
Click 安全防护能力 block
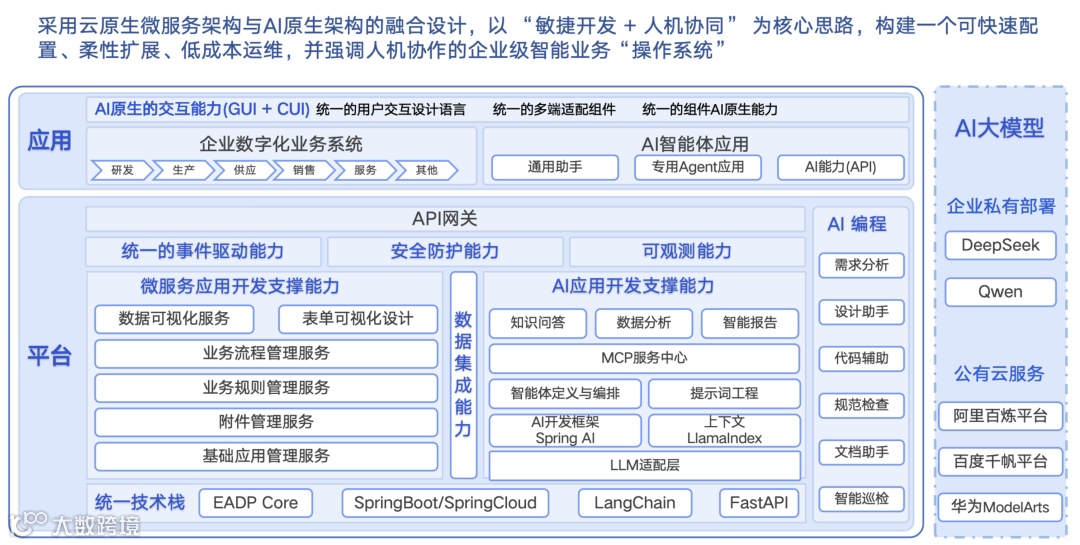(445, 251)
